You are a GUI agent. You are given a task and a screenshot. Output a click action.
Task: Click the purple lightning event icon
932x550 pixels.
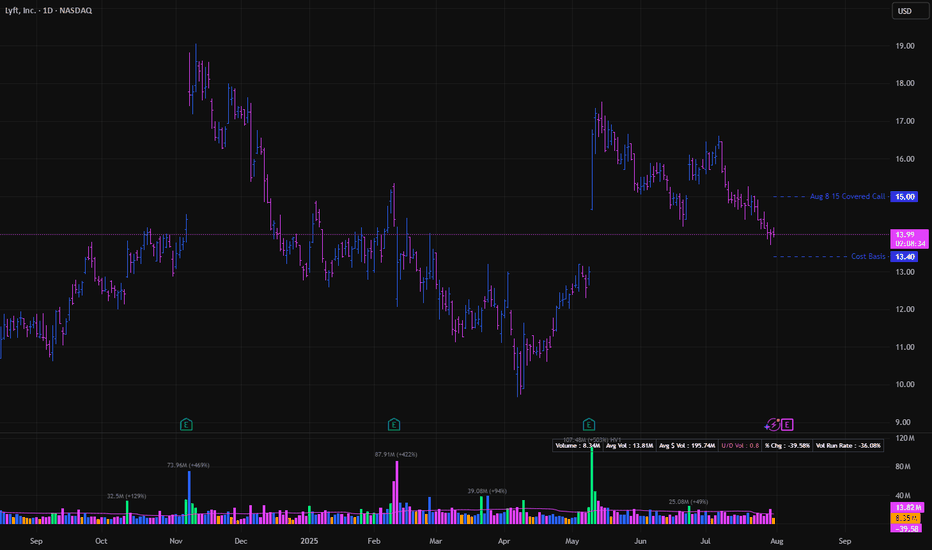(772, 425)
